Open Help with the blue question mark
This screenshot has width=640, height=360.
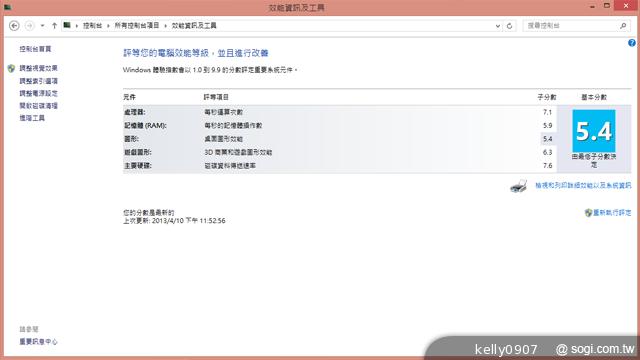(632, 43)
